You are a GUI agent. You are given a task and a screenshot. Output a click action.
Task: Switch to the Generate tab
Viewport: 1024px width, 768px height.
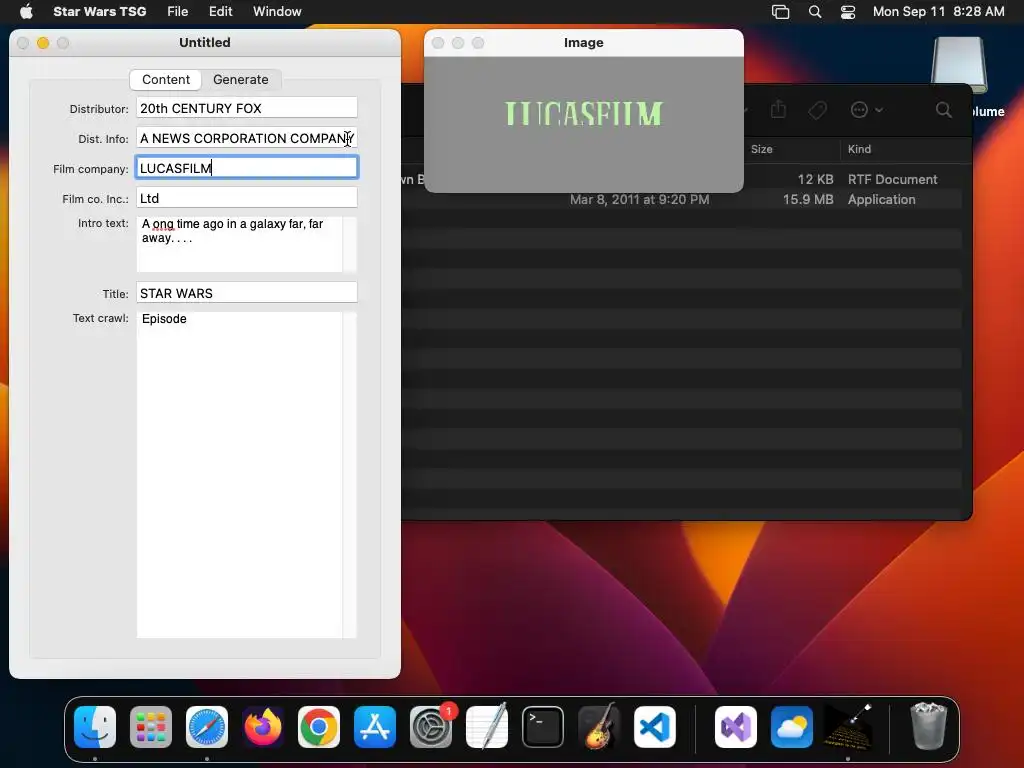tap(240, 79)
